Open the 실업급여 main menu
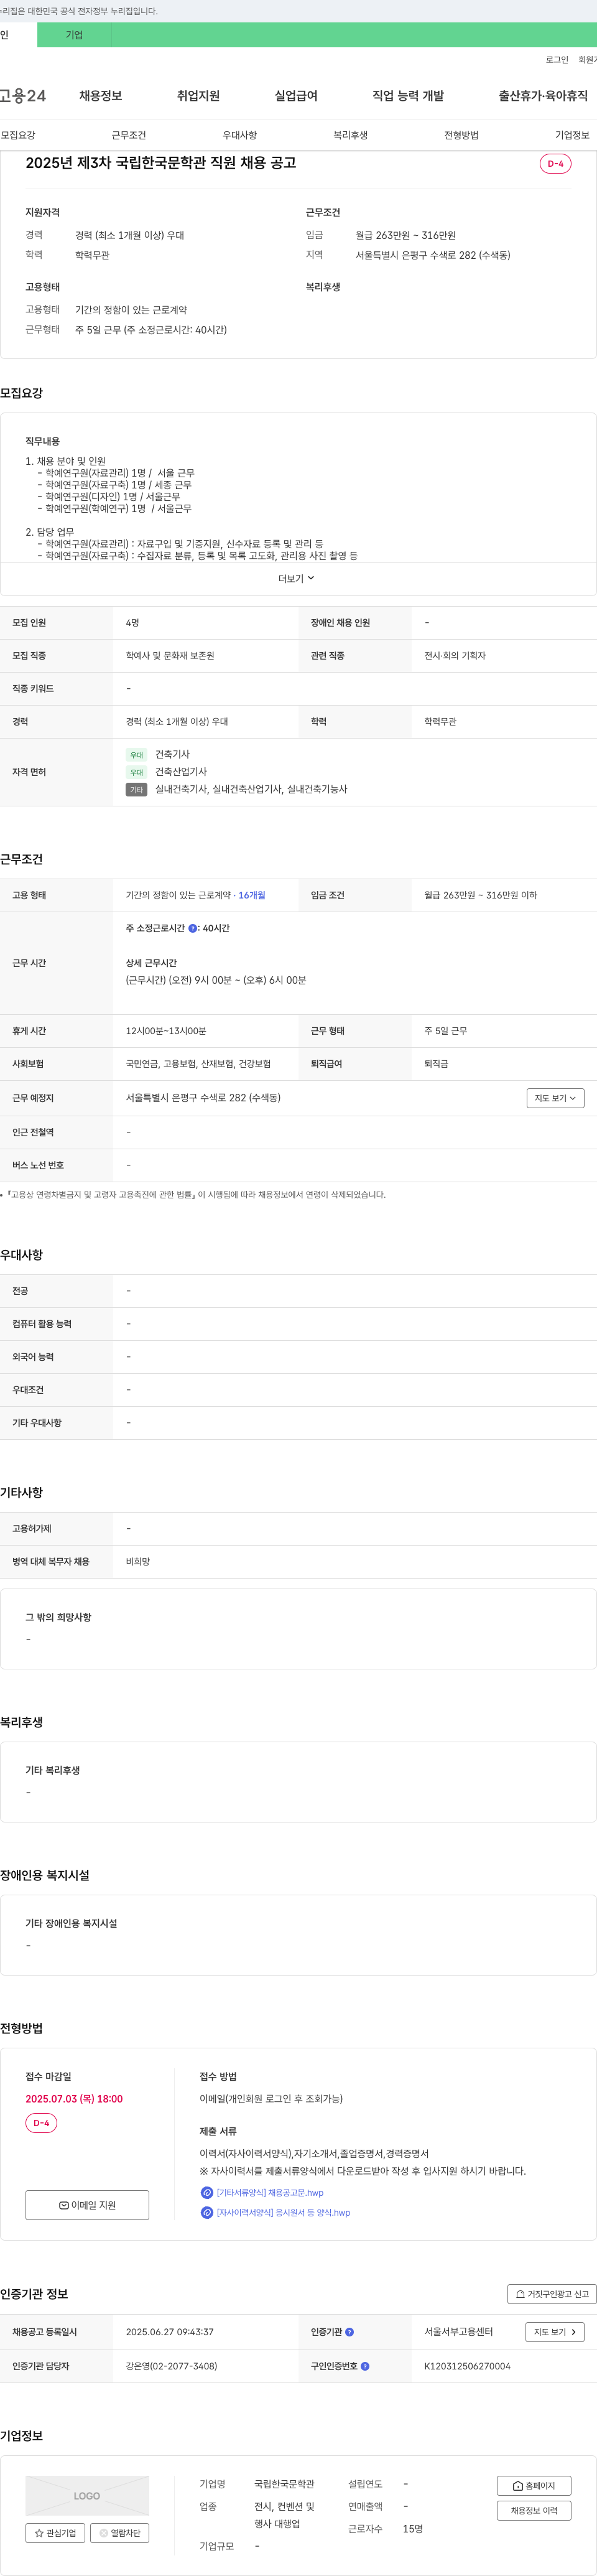Viewport: 597px width, 2576px height. 296,96
